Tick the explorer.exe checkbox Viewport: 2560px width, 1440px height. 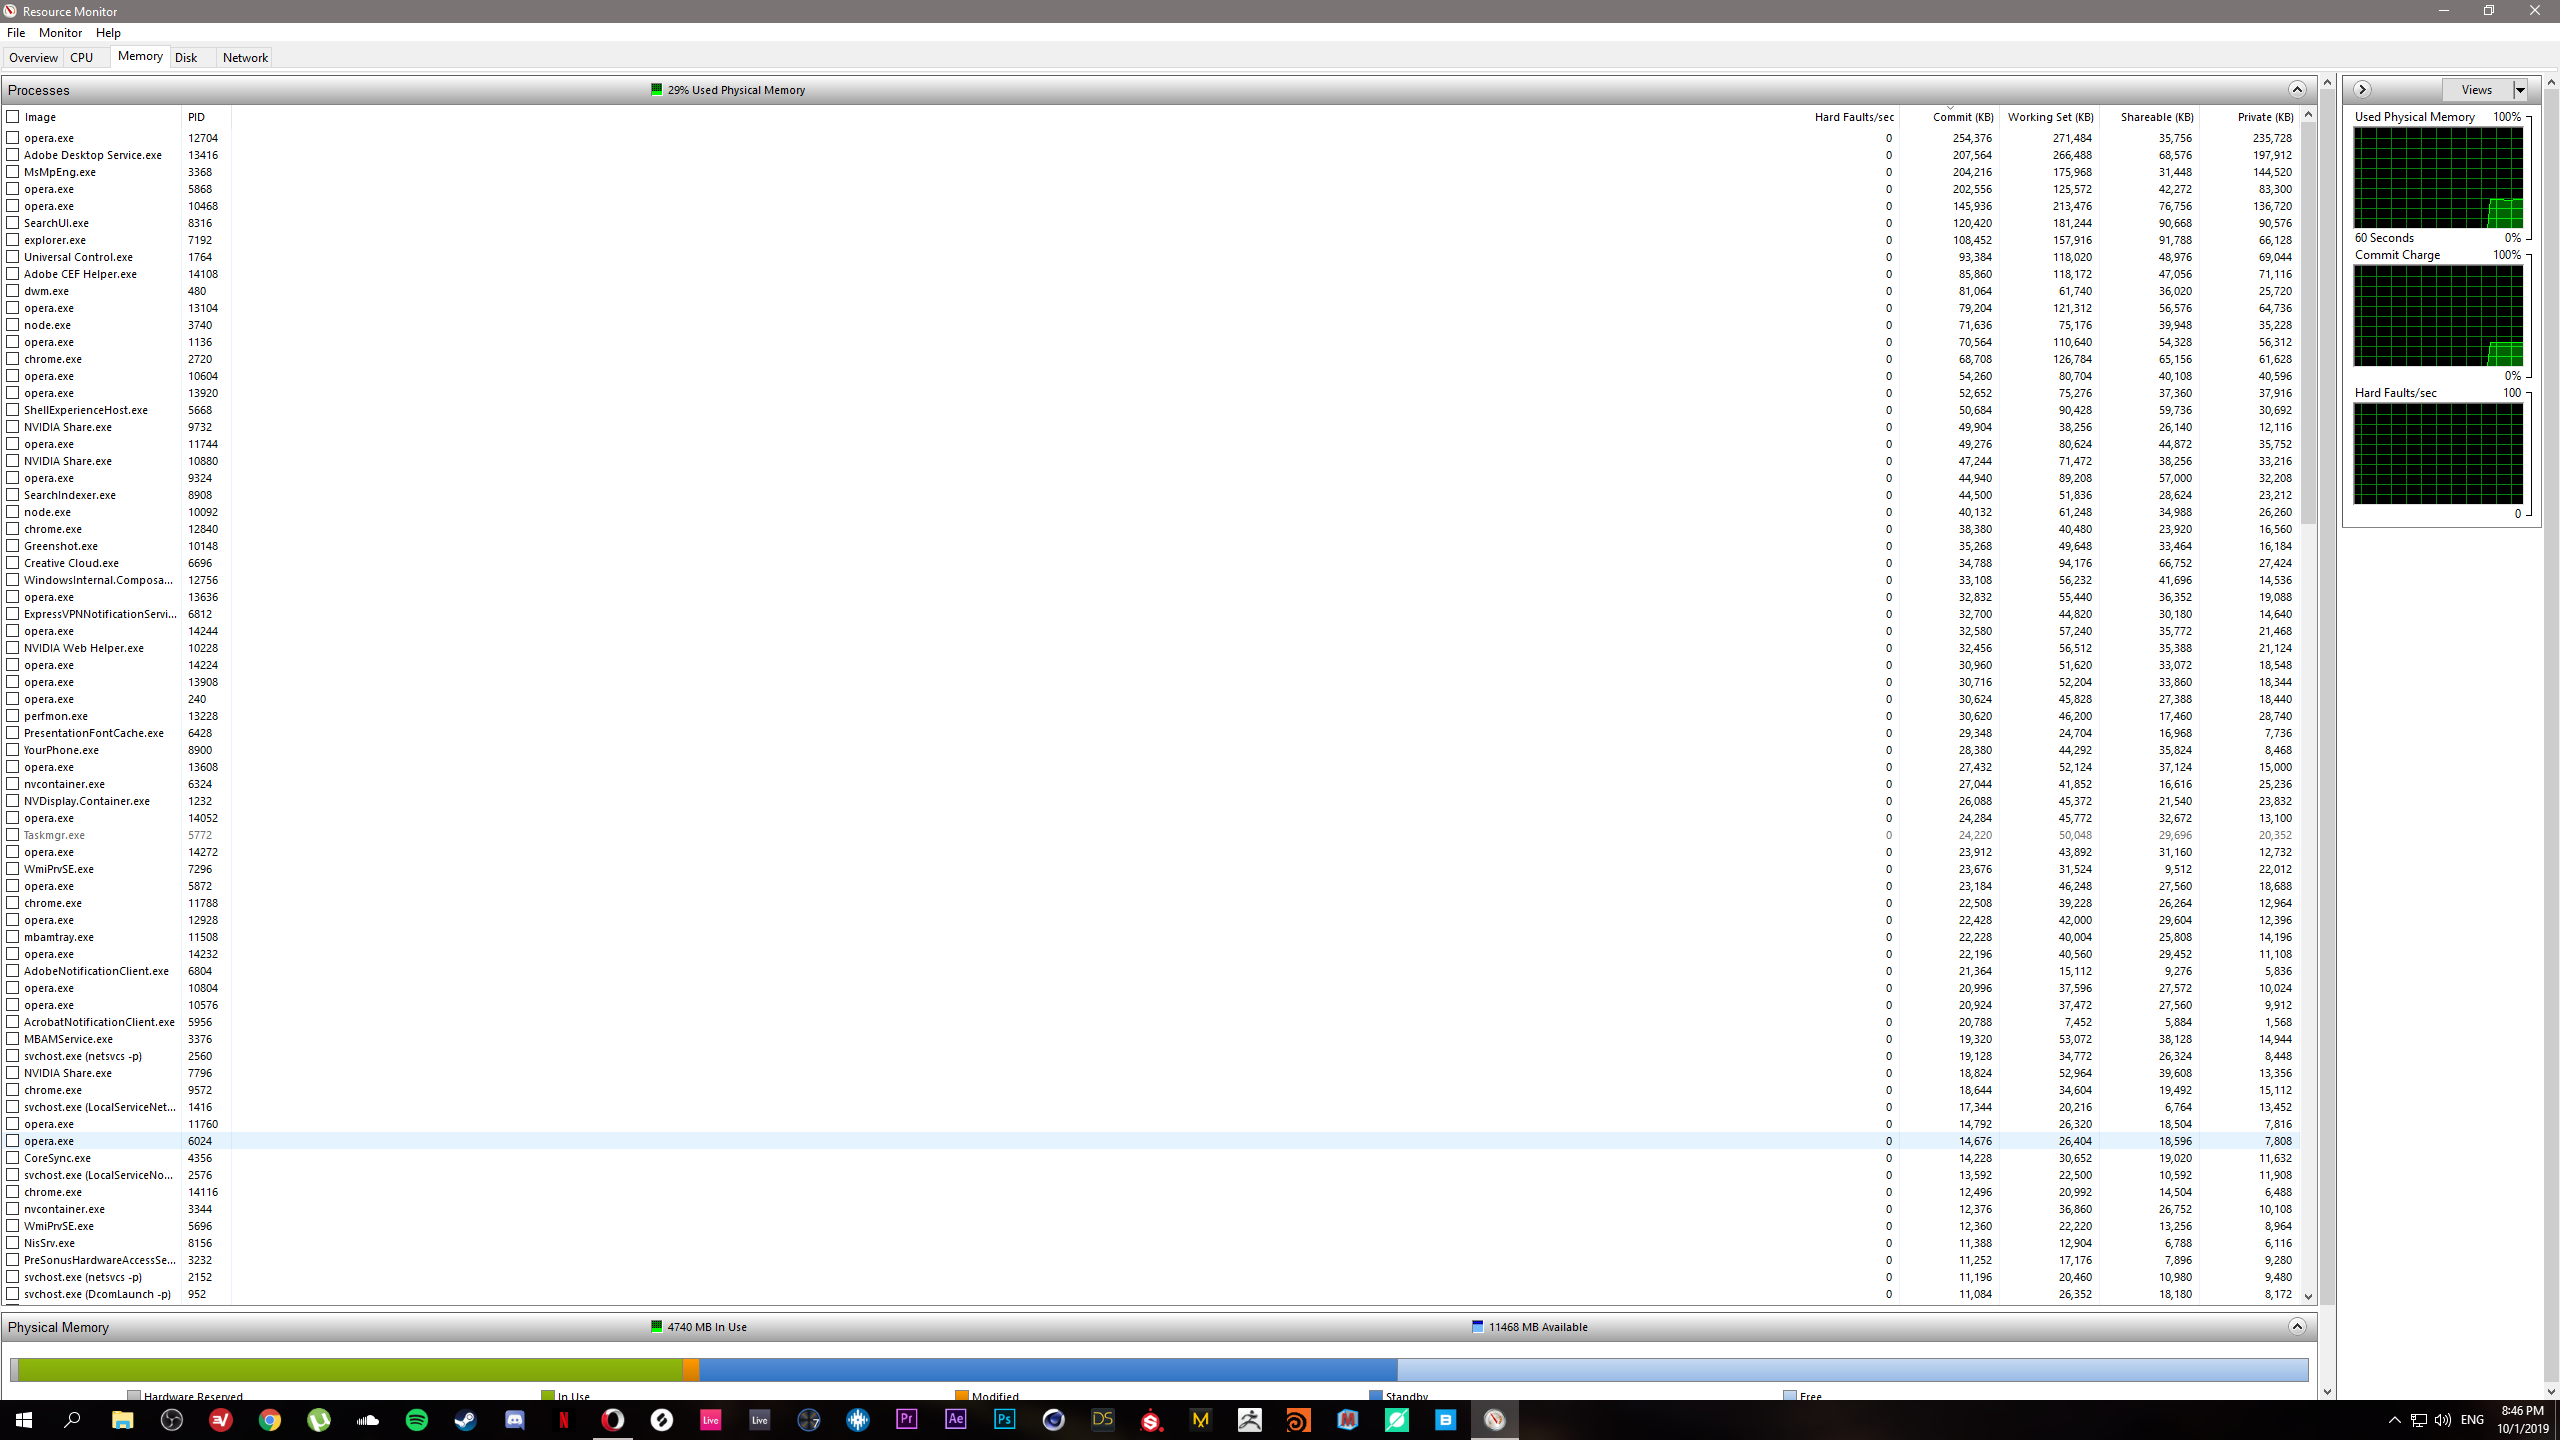pos(13,239)
